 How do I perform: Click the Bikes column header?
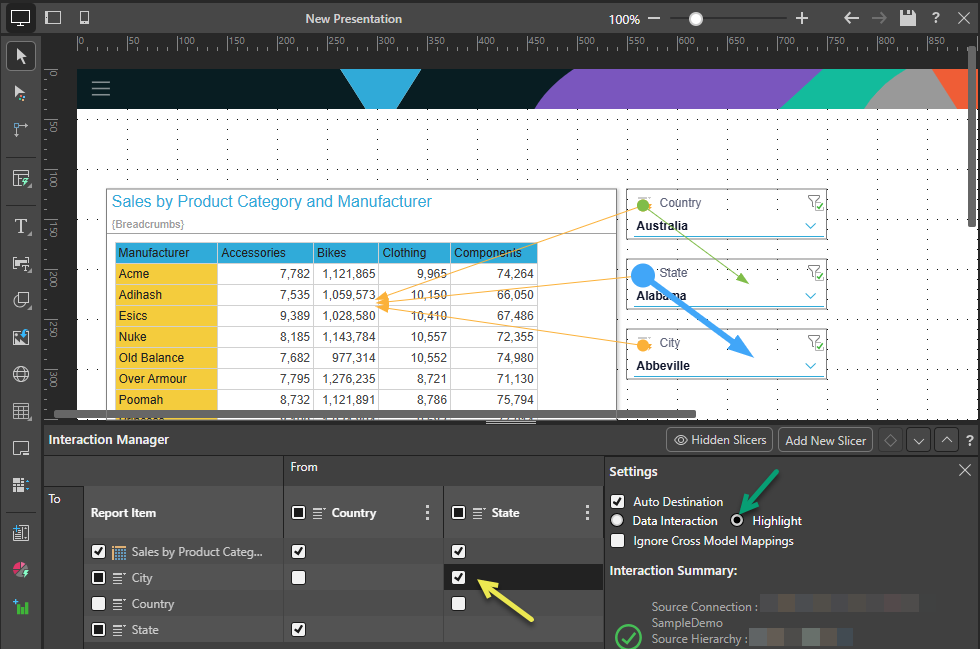tap(346, 253)
